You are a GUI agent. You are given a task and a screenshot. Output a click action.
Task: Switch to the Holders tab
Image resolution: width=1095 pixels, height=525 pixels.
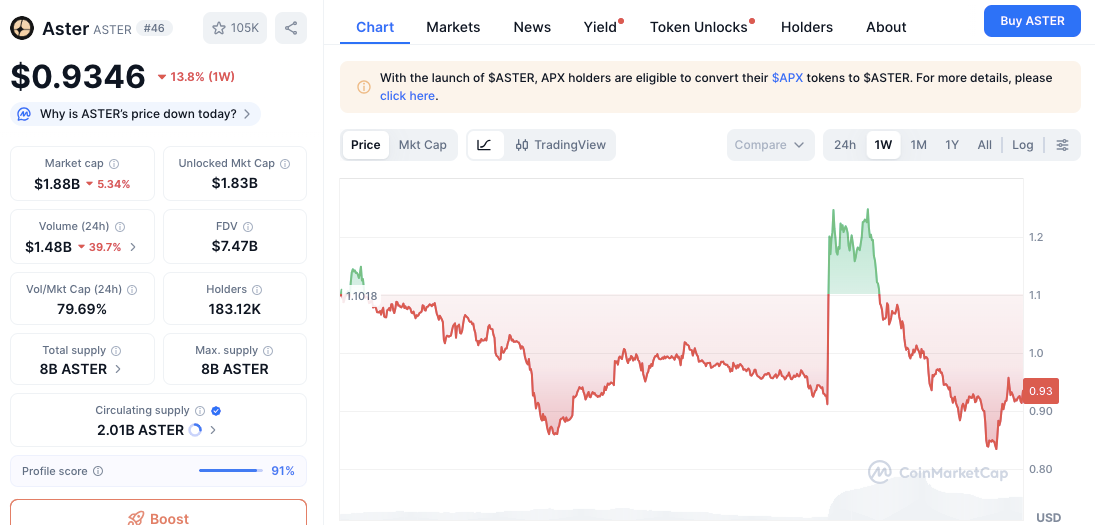806,27
